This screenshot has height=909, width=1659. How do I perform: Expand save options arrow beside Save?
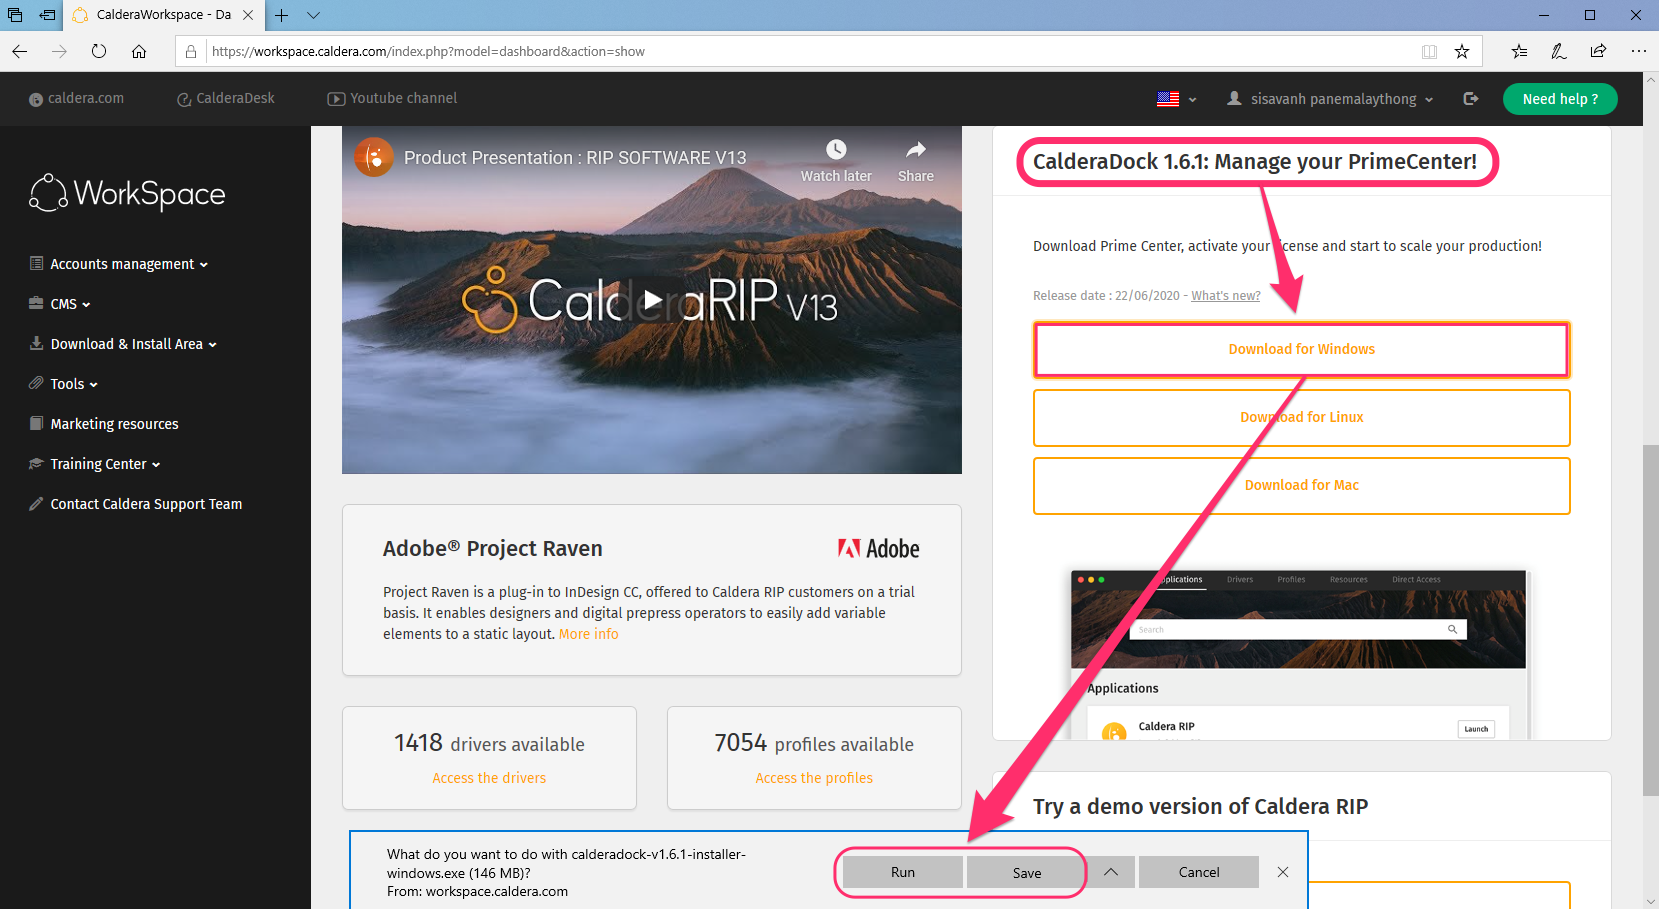(x=1110, y=872)
